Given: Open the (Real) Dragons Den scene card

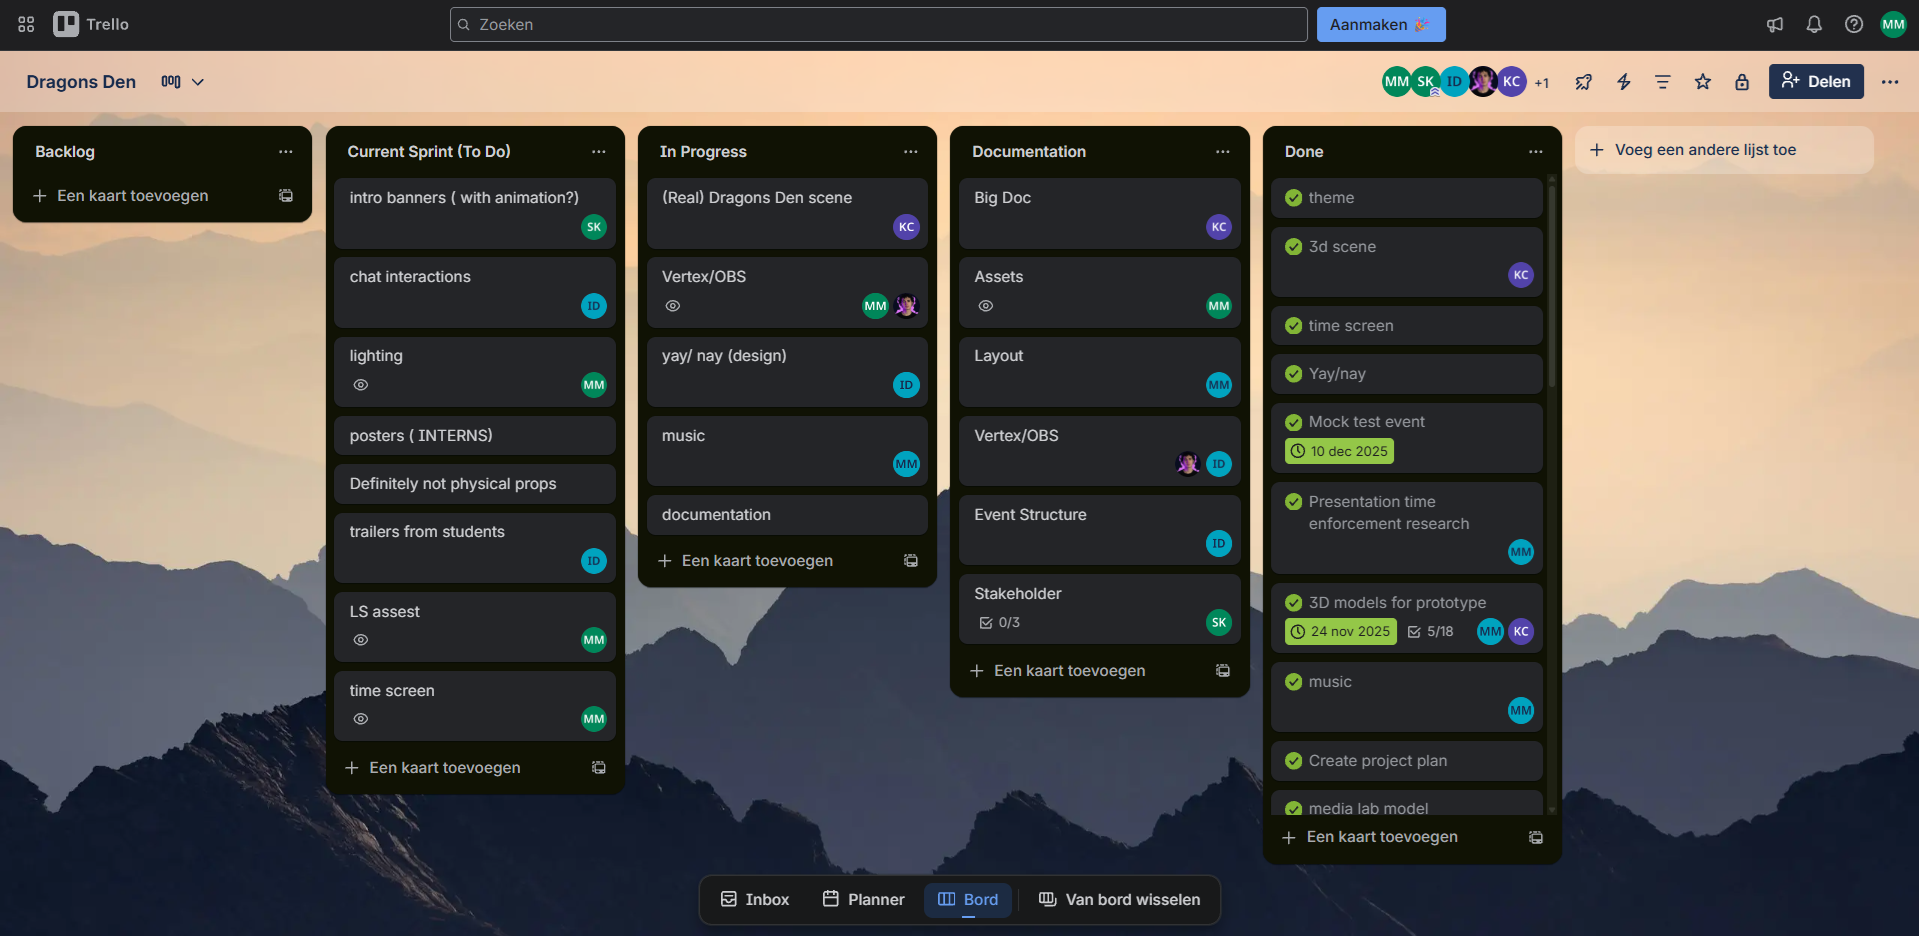Looking at the screenshot, I should (x=787, y=213).
